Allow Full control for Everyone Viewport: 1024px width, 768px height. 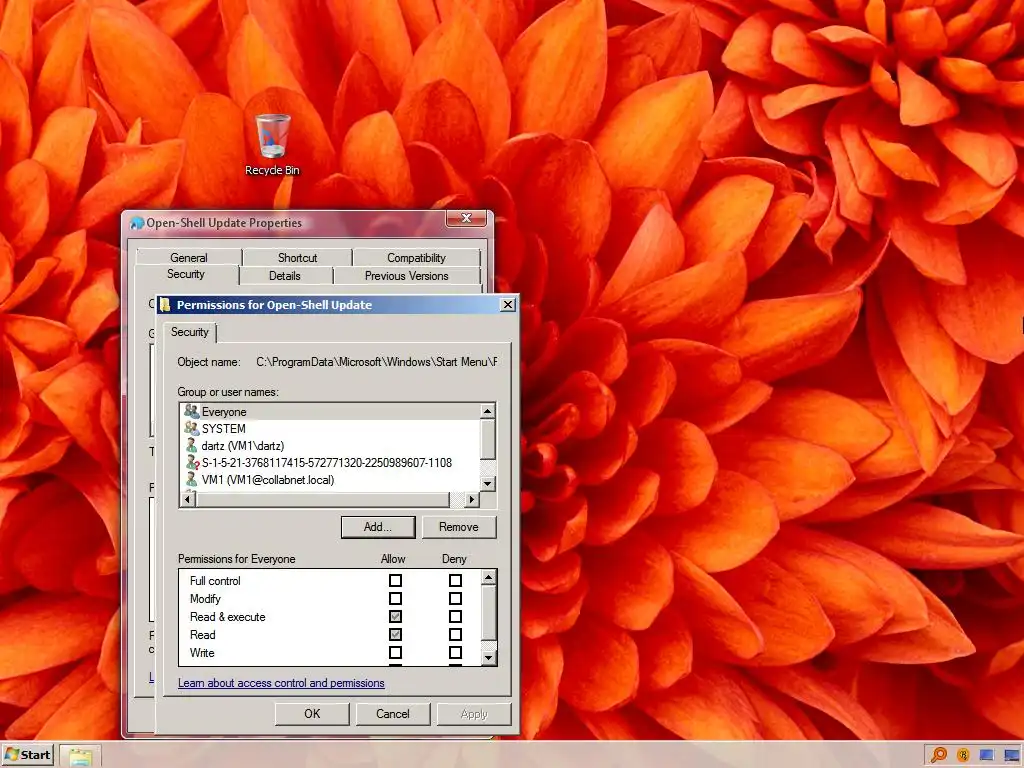pos(395,580)
